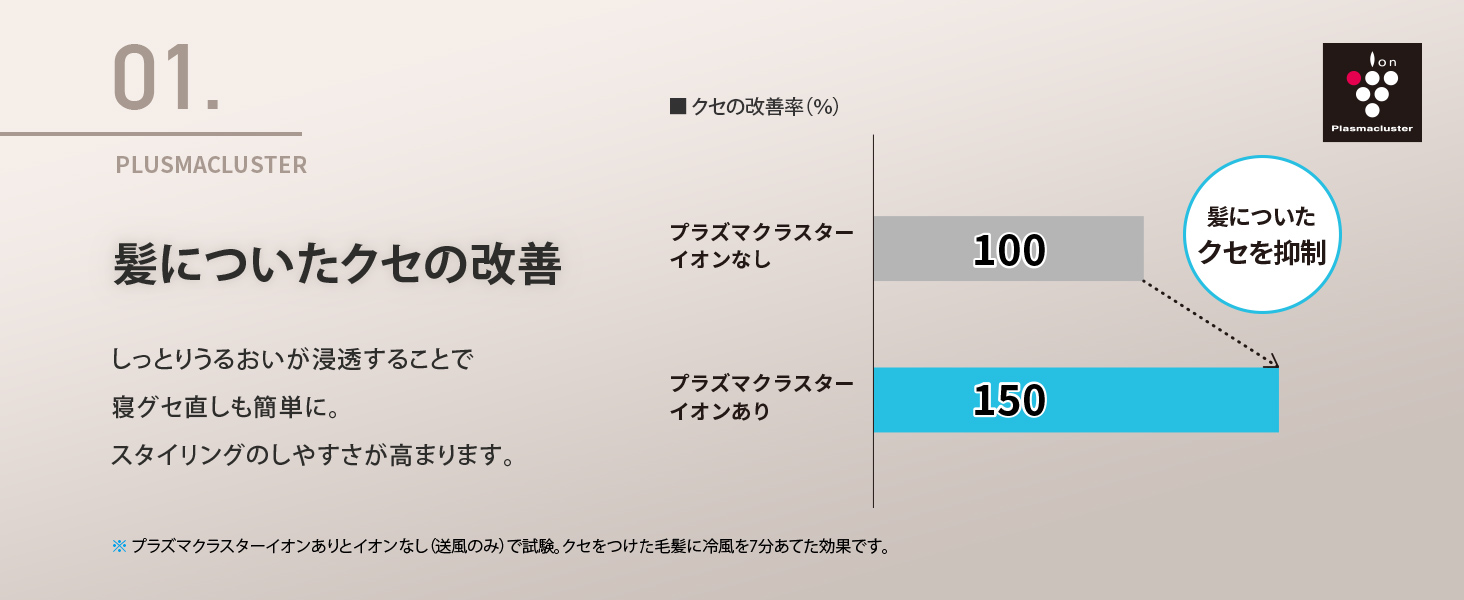Click the プラズマクラスターイオンあり axis label
1464x600 pixels.
pyautogui.click(x=762, y=397)
